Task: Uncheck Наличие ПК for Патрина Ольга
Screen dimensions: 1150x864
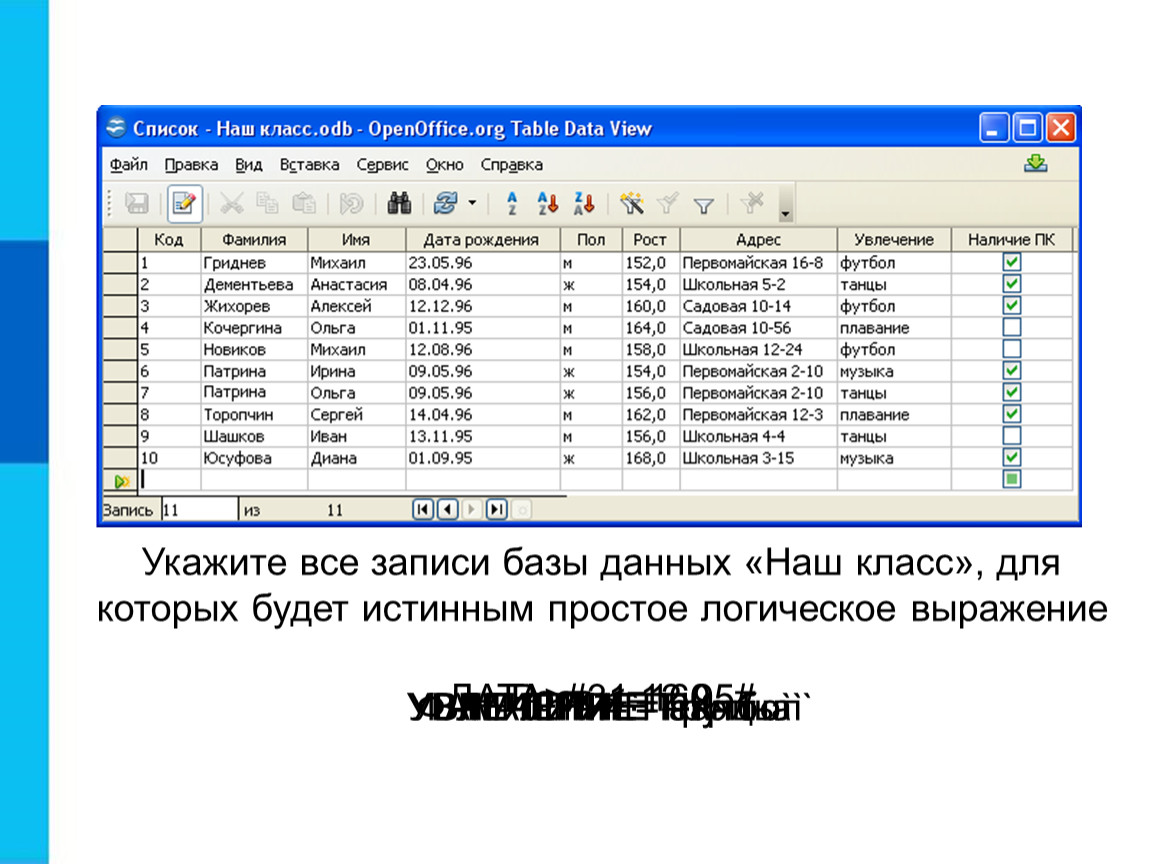Action: coord(1011,392)
